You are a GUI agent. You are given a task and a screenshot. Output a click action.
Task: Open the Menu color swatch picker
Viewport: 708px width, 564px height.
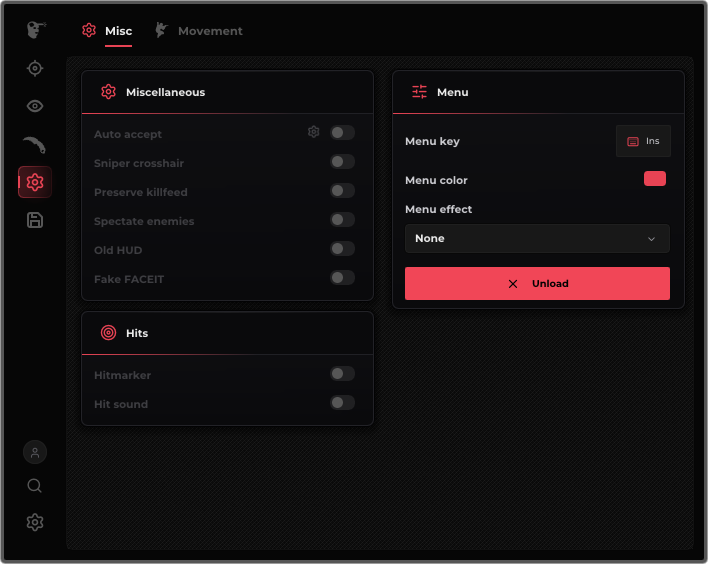point(655,179)
